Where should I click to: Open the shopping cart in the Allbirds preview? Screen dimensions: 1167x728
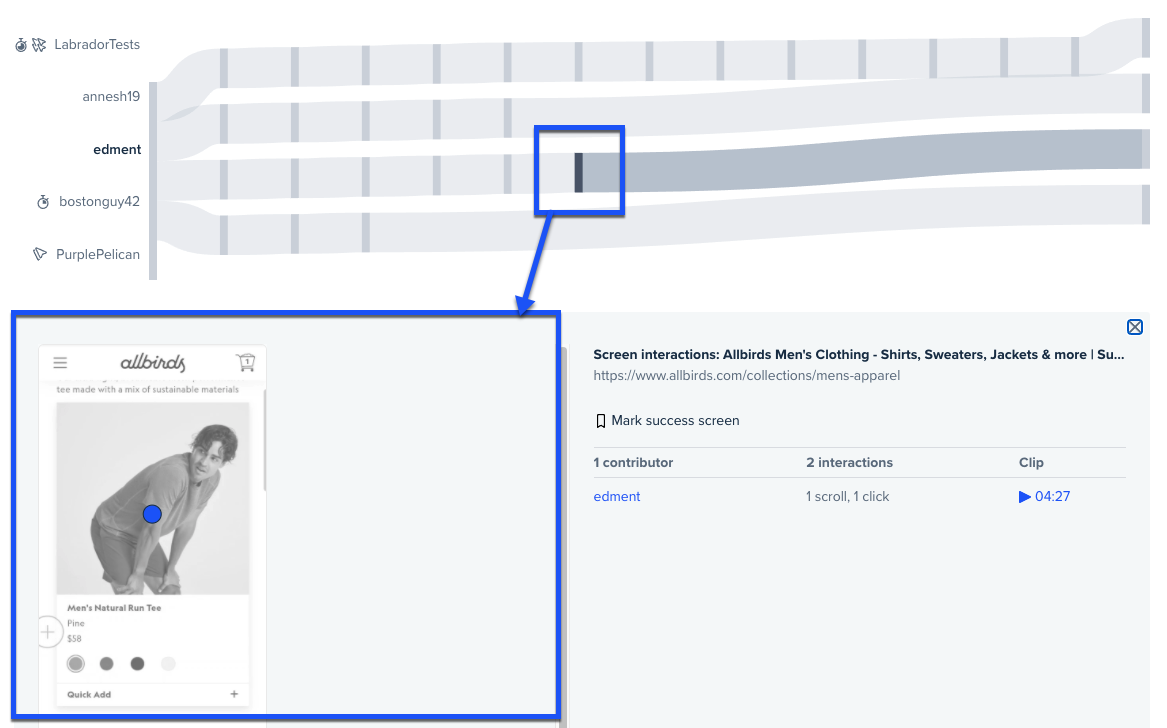246,362
